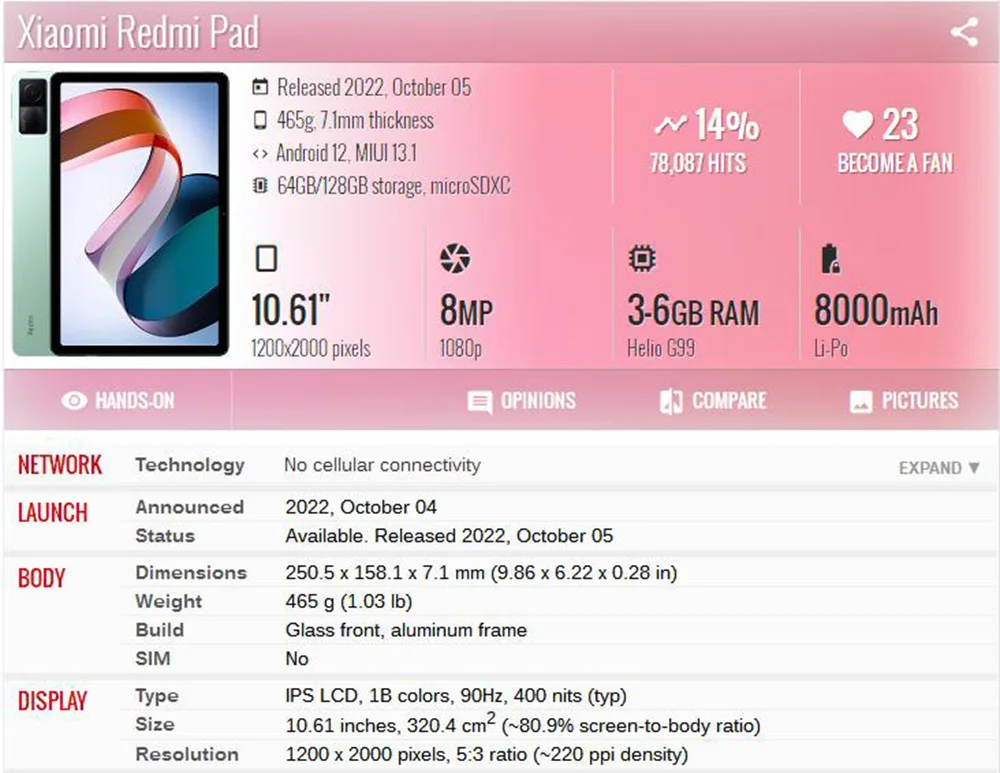Click "Android 12, MIUI 13.1" header text
This screenshot has width=1000, height=773.
tap(346, 153)
